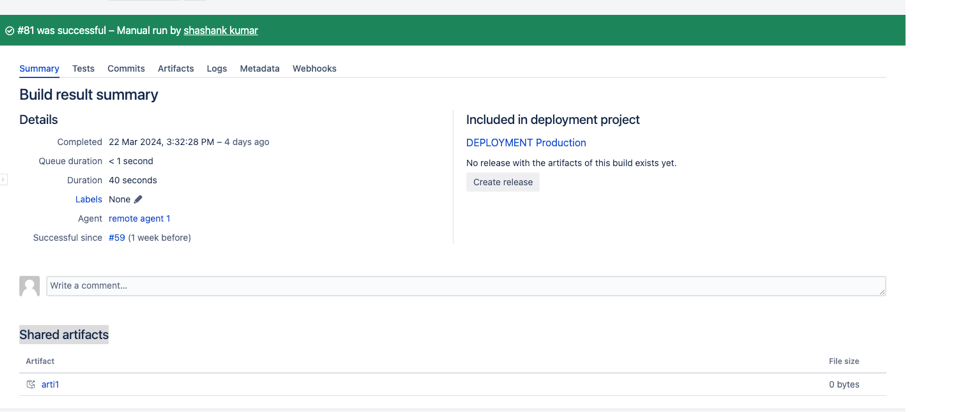The image size is (953, 412).
Task: Open the DEPLOYMENT Production project link
Action: (x=526, y=143)
